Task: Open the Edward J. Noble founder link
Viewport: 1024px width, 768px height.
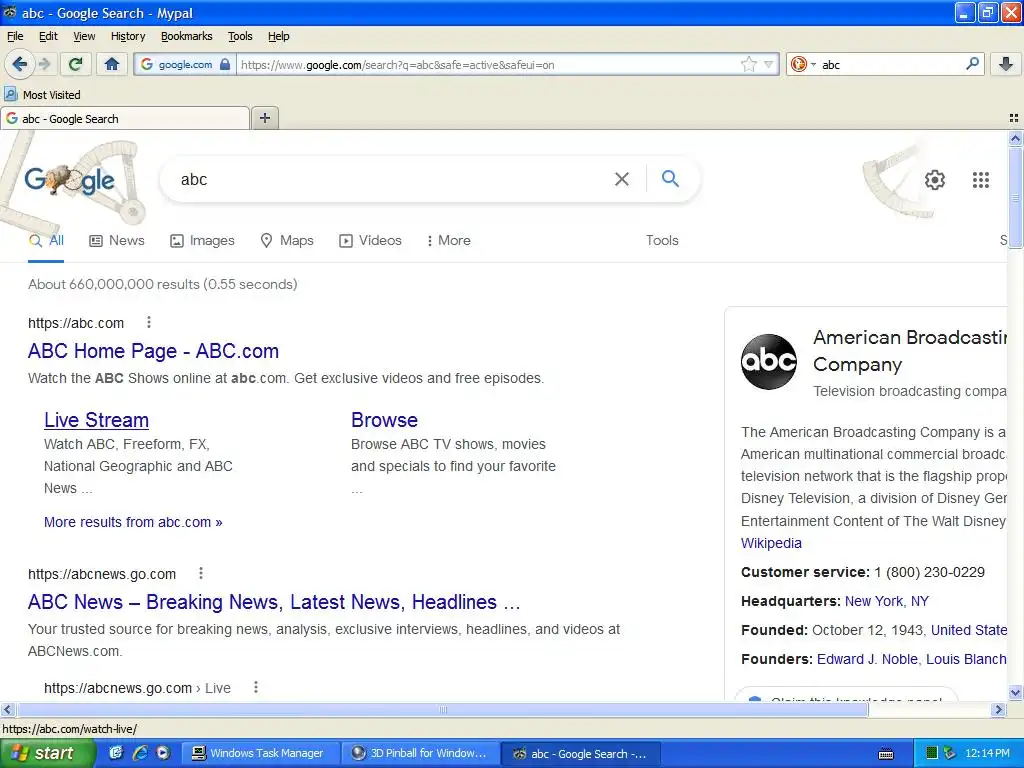Action: 867,659
